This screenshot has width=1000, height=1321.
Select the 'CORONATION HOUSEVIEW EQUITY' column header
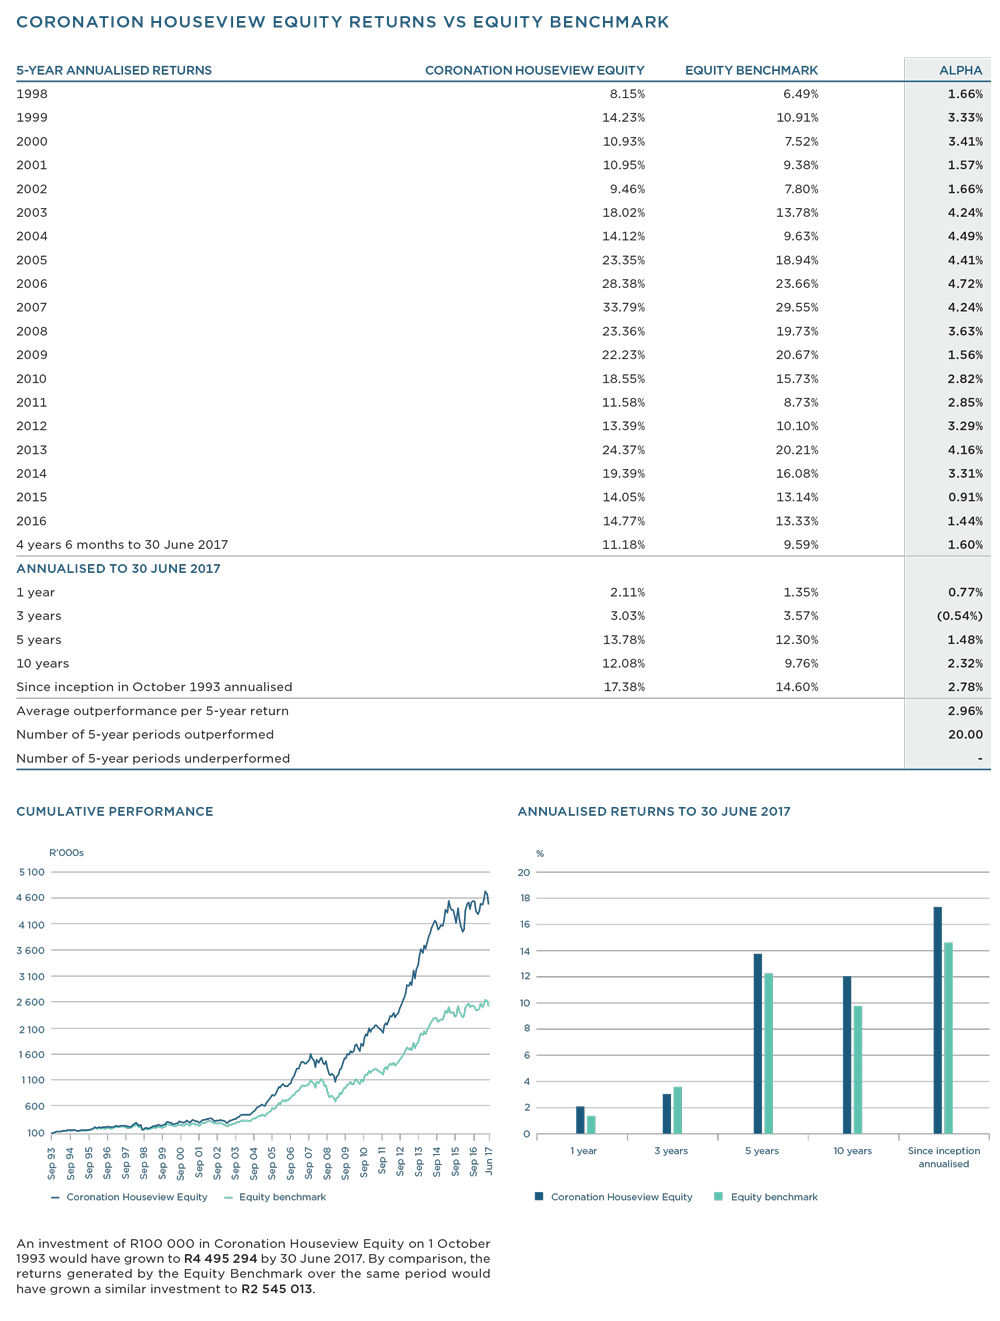[534, 70]
